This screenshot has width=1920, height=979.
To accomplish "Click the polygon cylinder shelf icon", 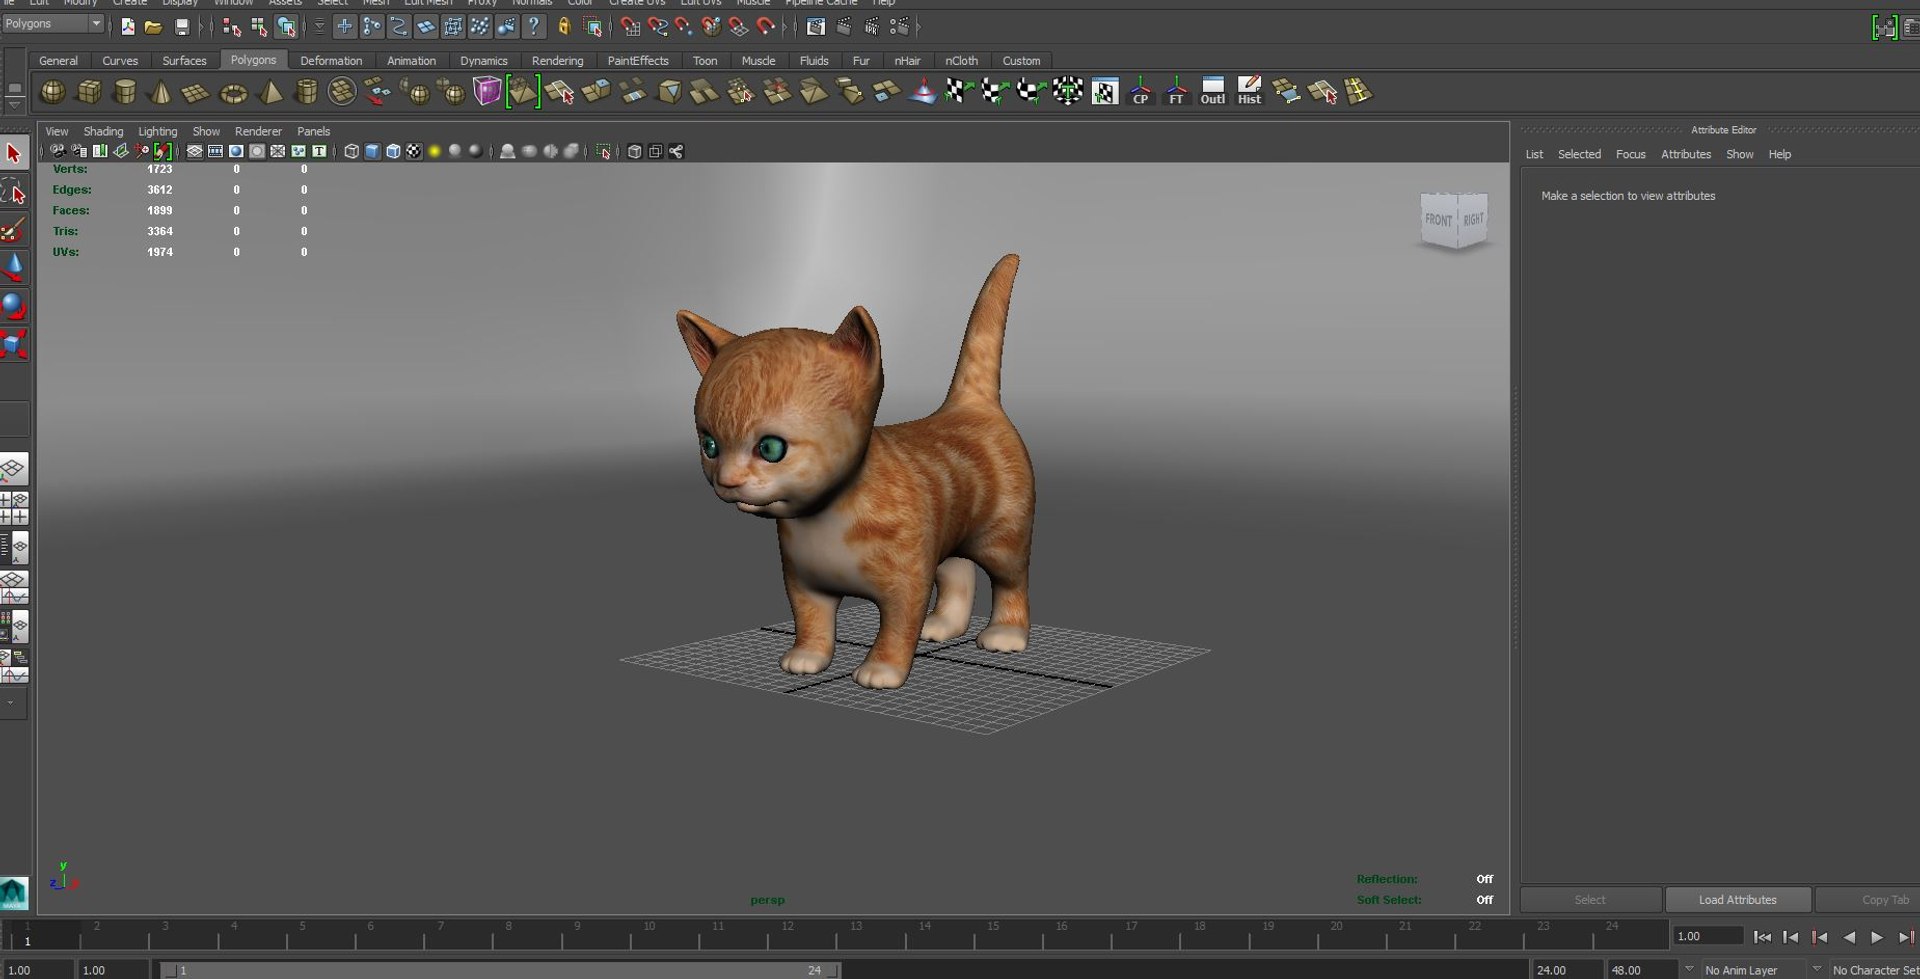I will pos(124,93).
